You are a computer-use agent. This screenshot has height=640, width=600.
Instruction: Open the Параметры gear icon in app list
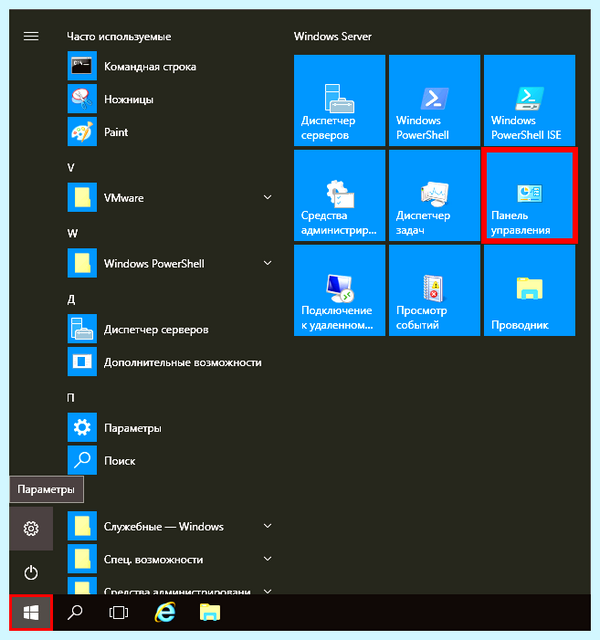click(x=82, y=427)
